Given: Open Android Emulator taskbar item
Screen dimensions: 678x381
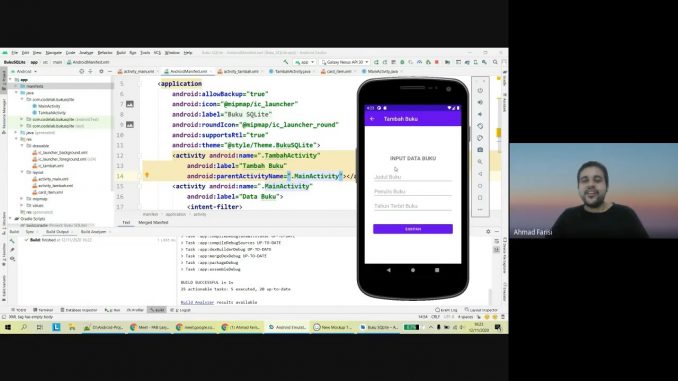Looking at the screenshot, I should (x=287, y=327).
